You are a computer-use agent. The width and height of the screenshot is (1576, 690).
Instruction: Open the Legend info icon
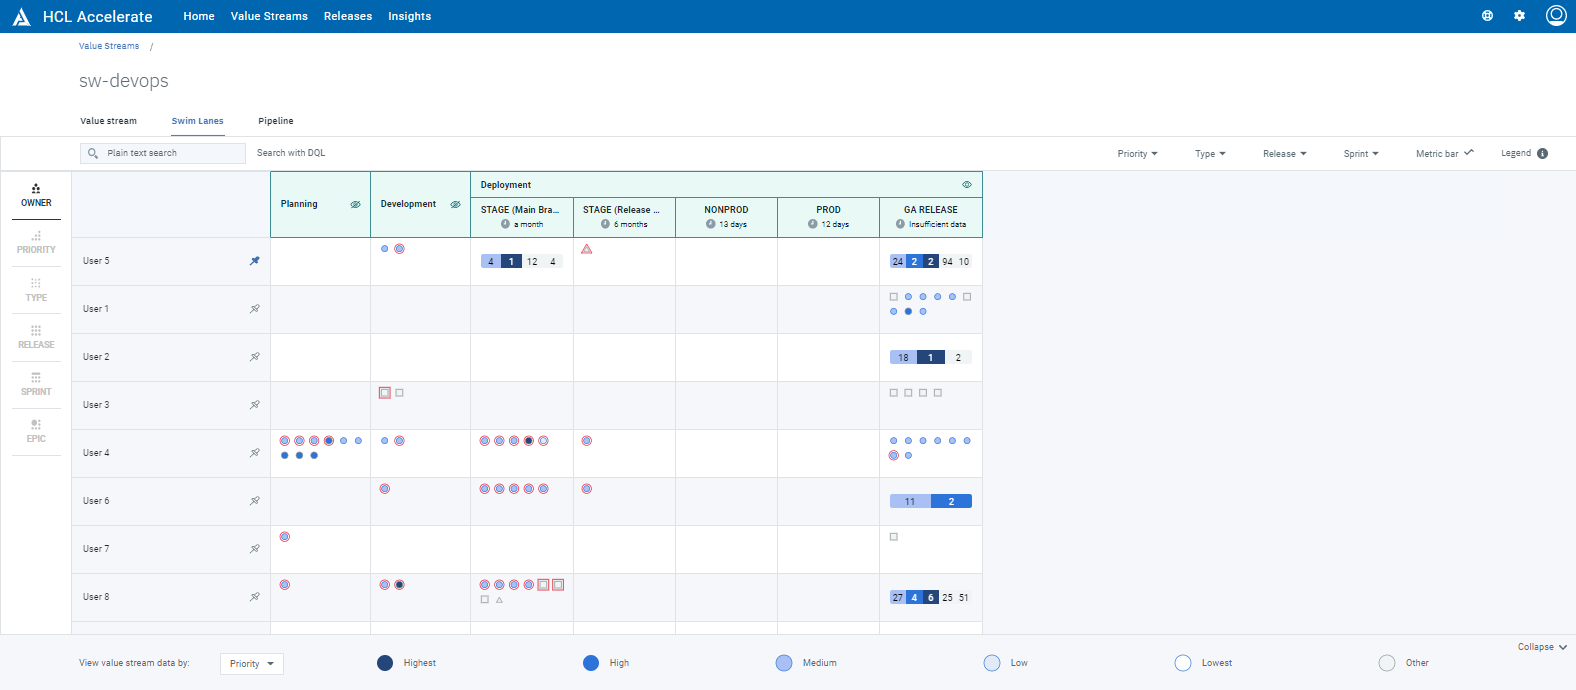coord(1542,153)
